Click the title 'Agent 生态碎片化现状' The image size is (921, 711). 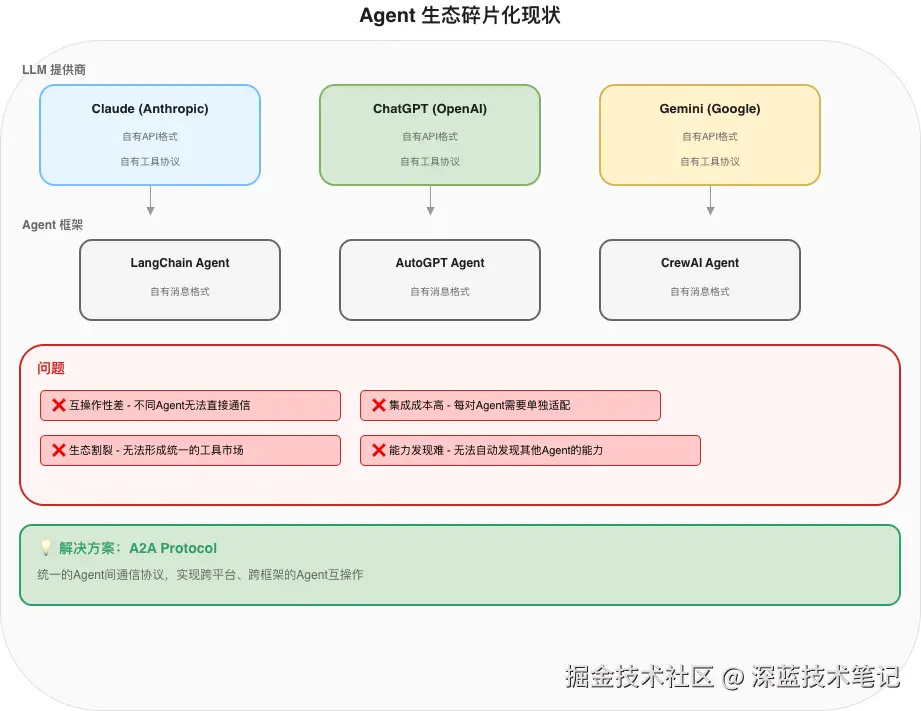click(x=460, y=15)
